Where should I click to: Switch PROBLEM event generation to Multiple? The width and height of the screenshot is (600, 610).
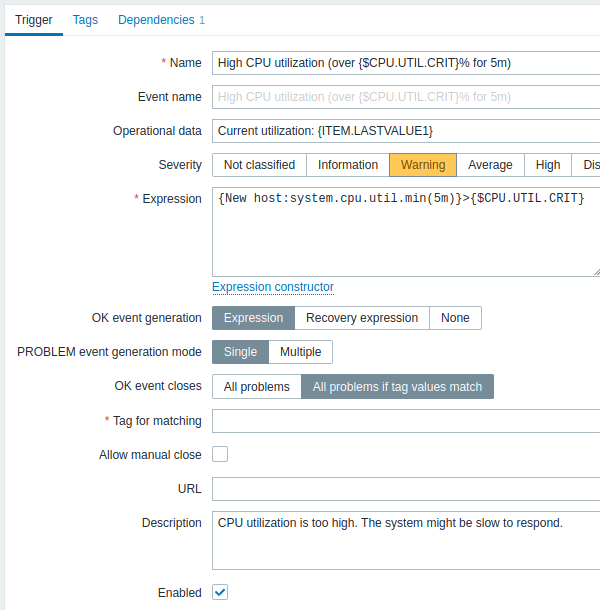point(300,352)
